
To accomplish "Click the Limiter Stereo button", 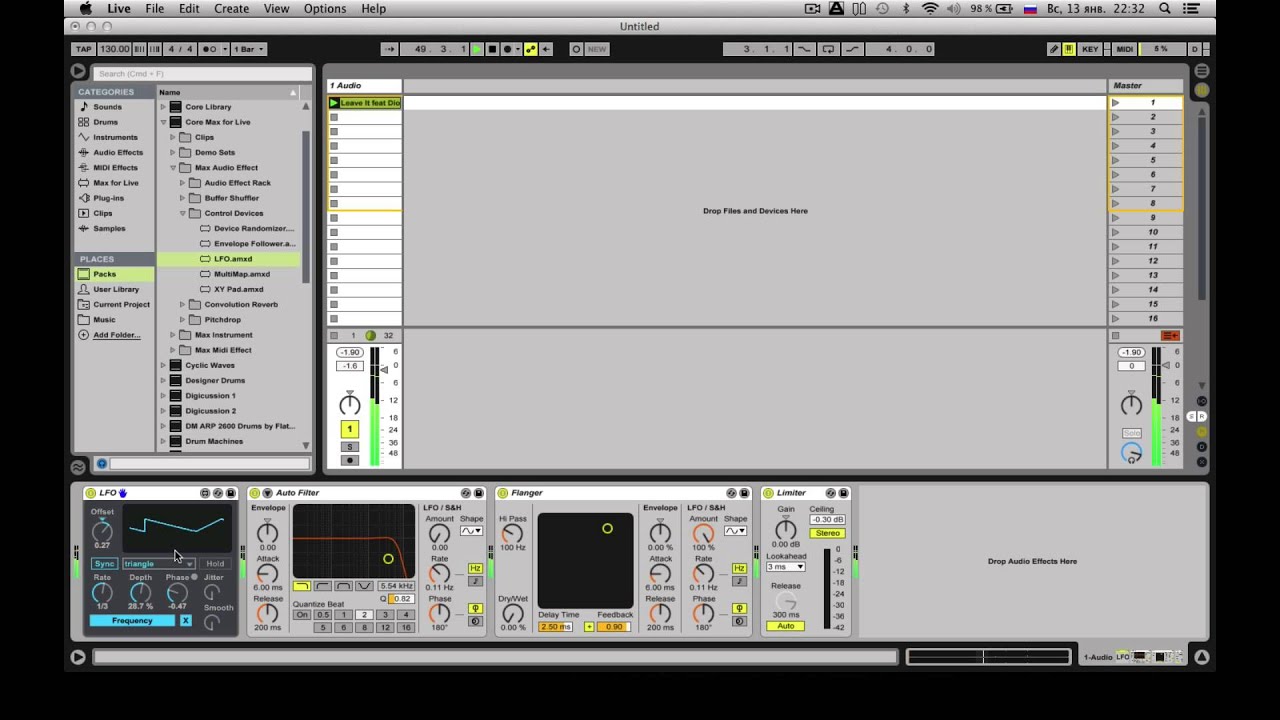I will click(828, 534).
